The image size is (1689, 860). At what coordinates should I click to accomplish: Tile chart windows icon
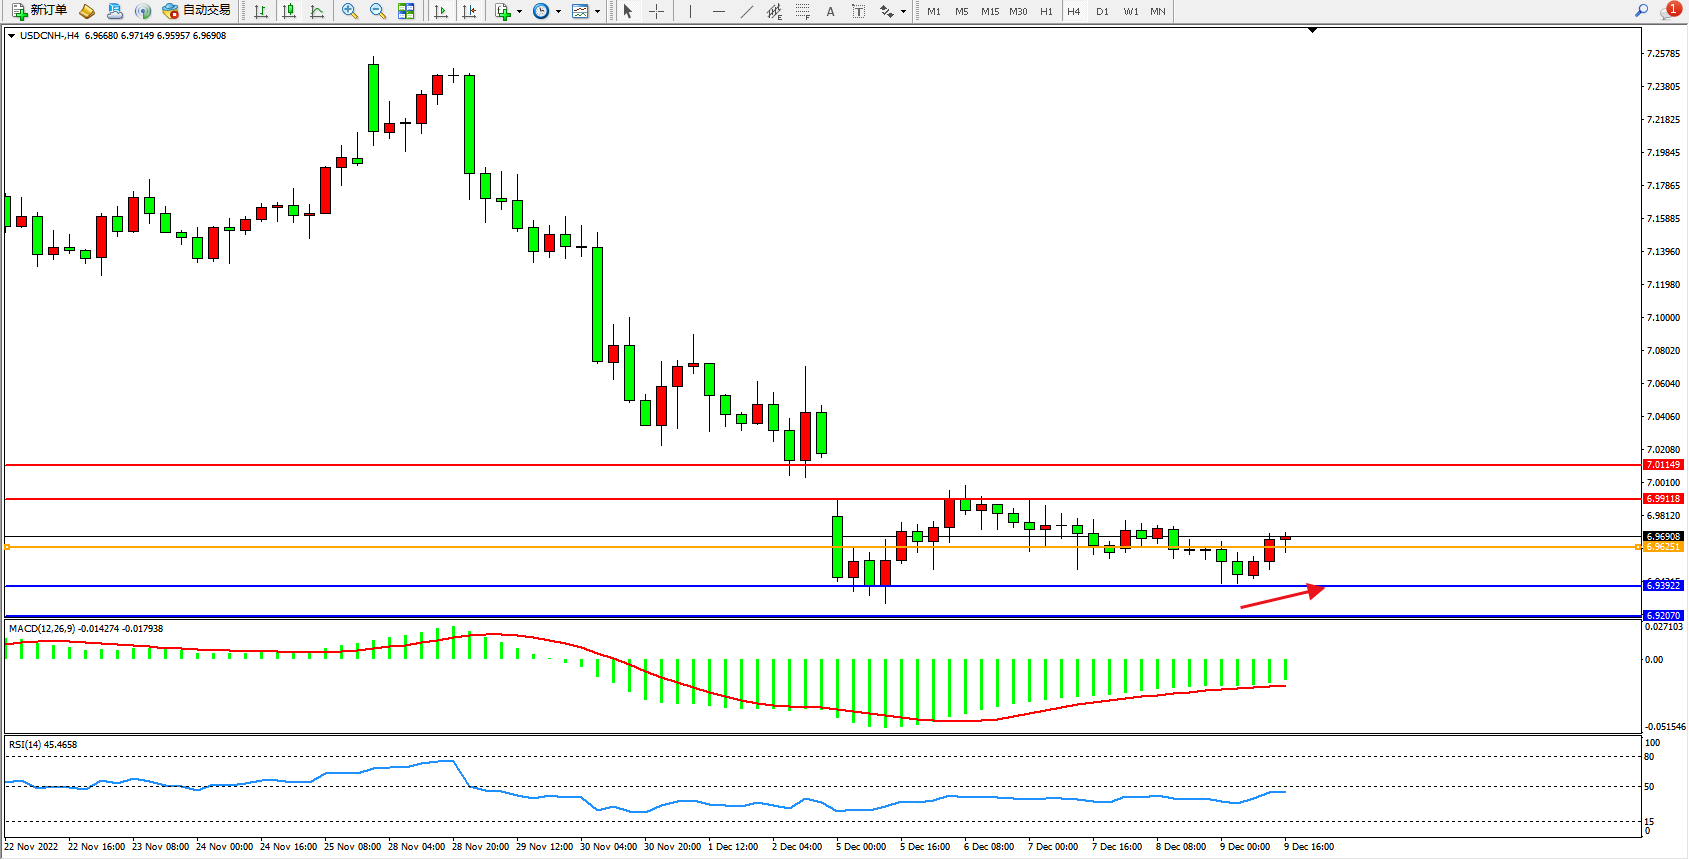pos(406,11)
